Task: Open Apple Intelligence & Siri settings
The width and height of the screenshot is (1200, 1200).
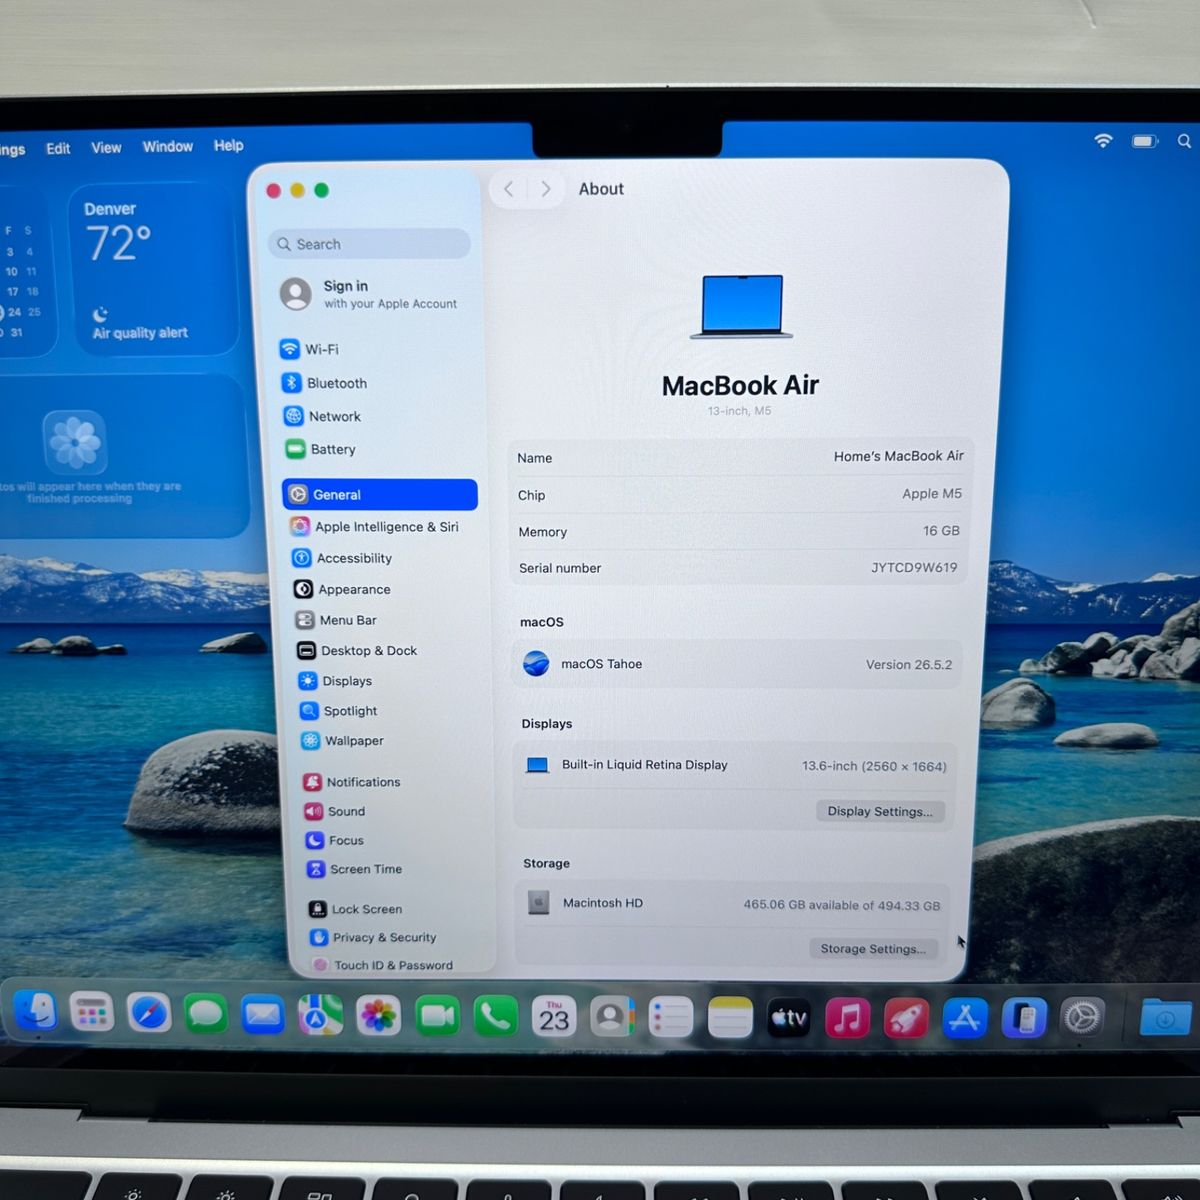Action: pyautogui.click(x=375, y=526)
